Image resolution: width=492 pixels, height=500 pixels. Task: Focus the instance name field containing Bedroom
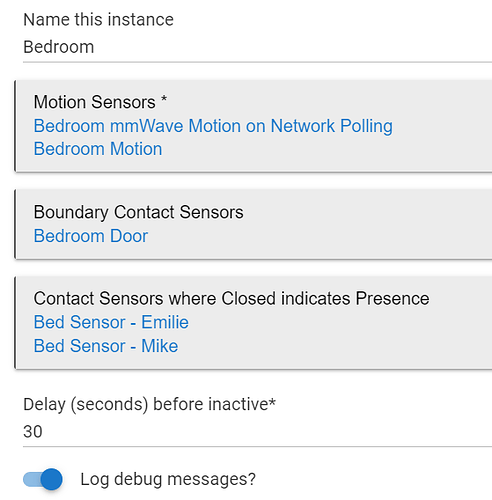click(x=257, y=47)
